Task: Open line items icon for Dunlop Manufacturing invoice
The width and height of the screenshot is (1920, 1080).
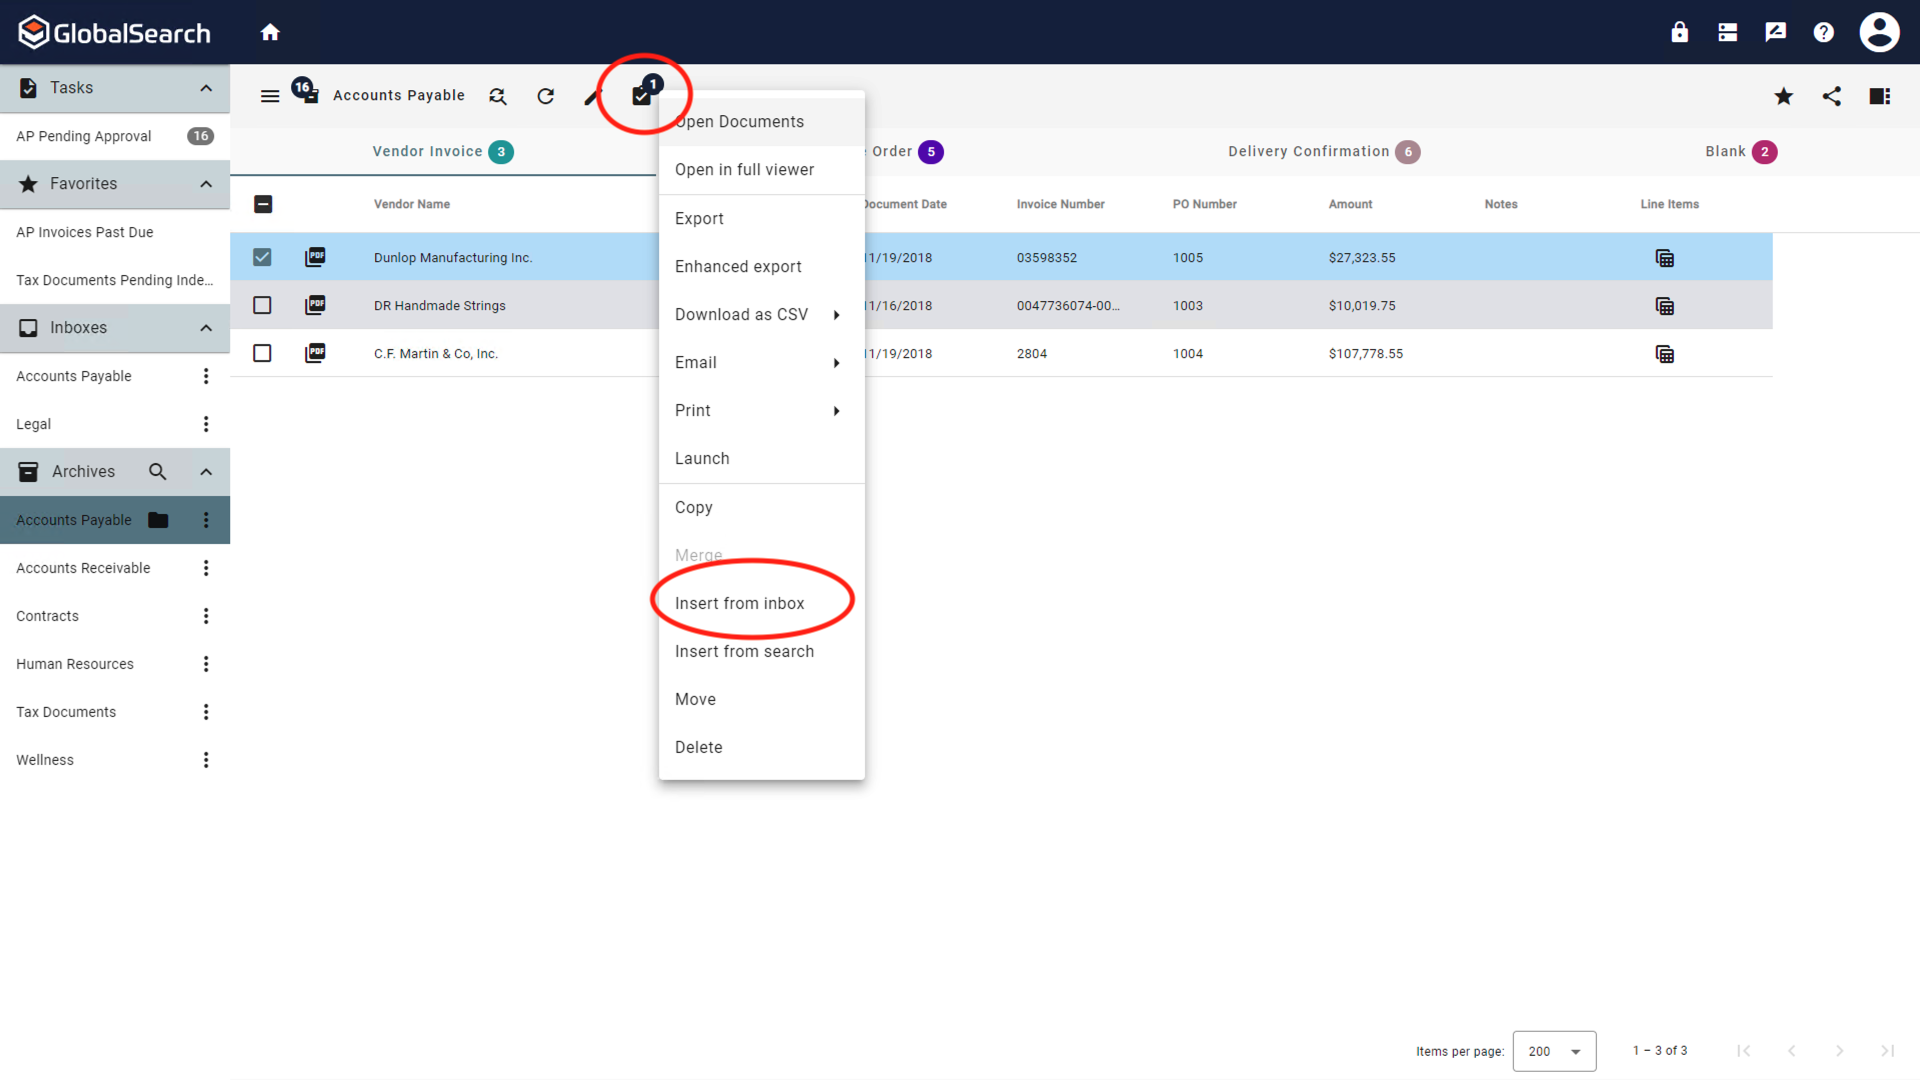Action: pos(1665,257)
